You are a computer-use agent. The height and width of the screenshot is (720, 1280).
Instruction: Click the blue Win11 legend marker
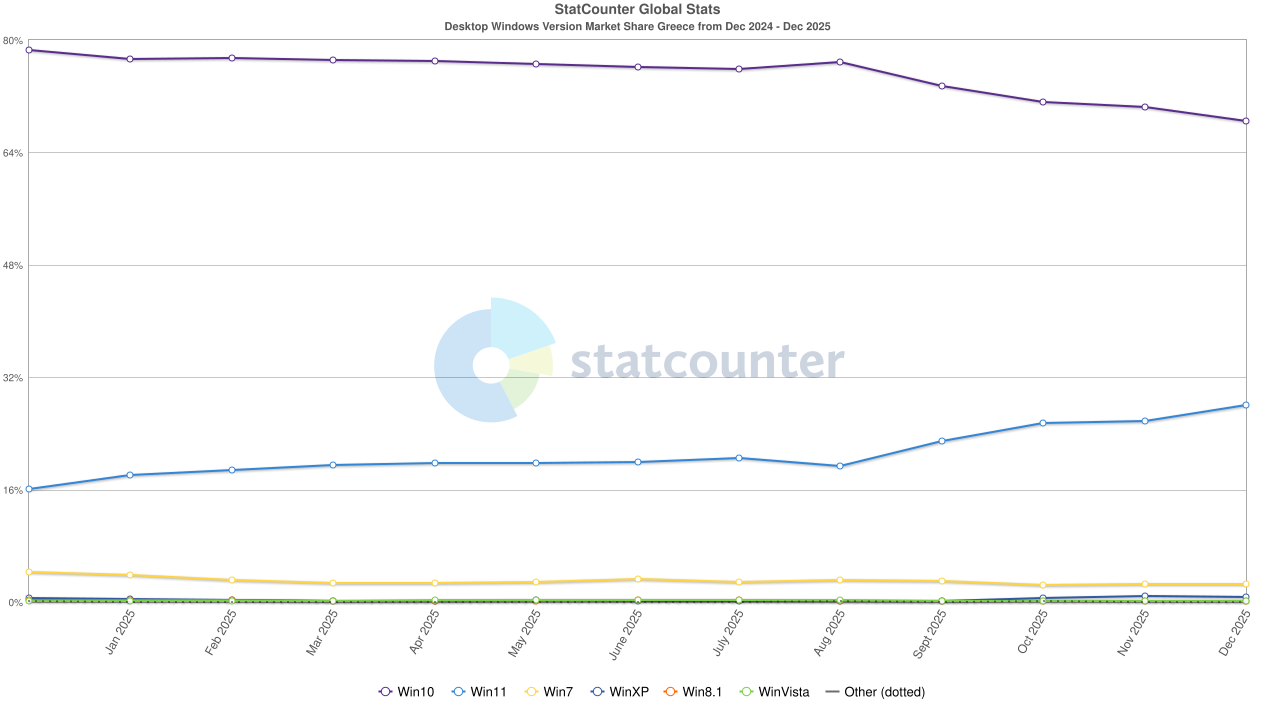tap(459, 691)
